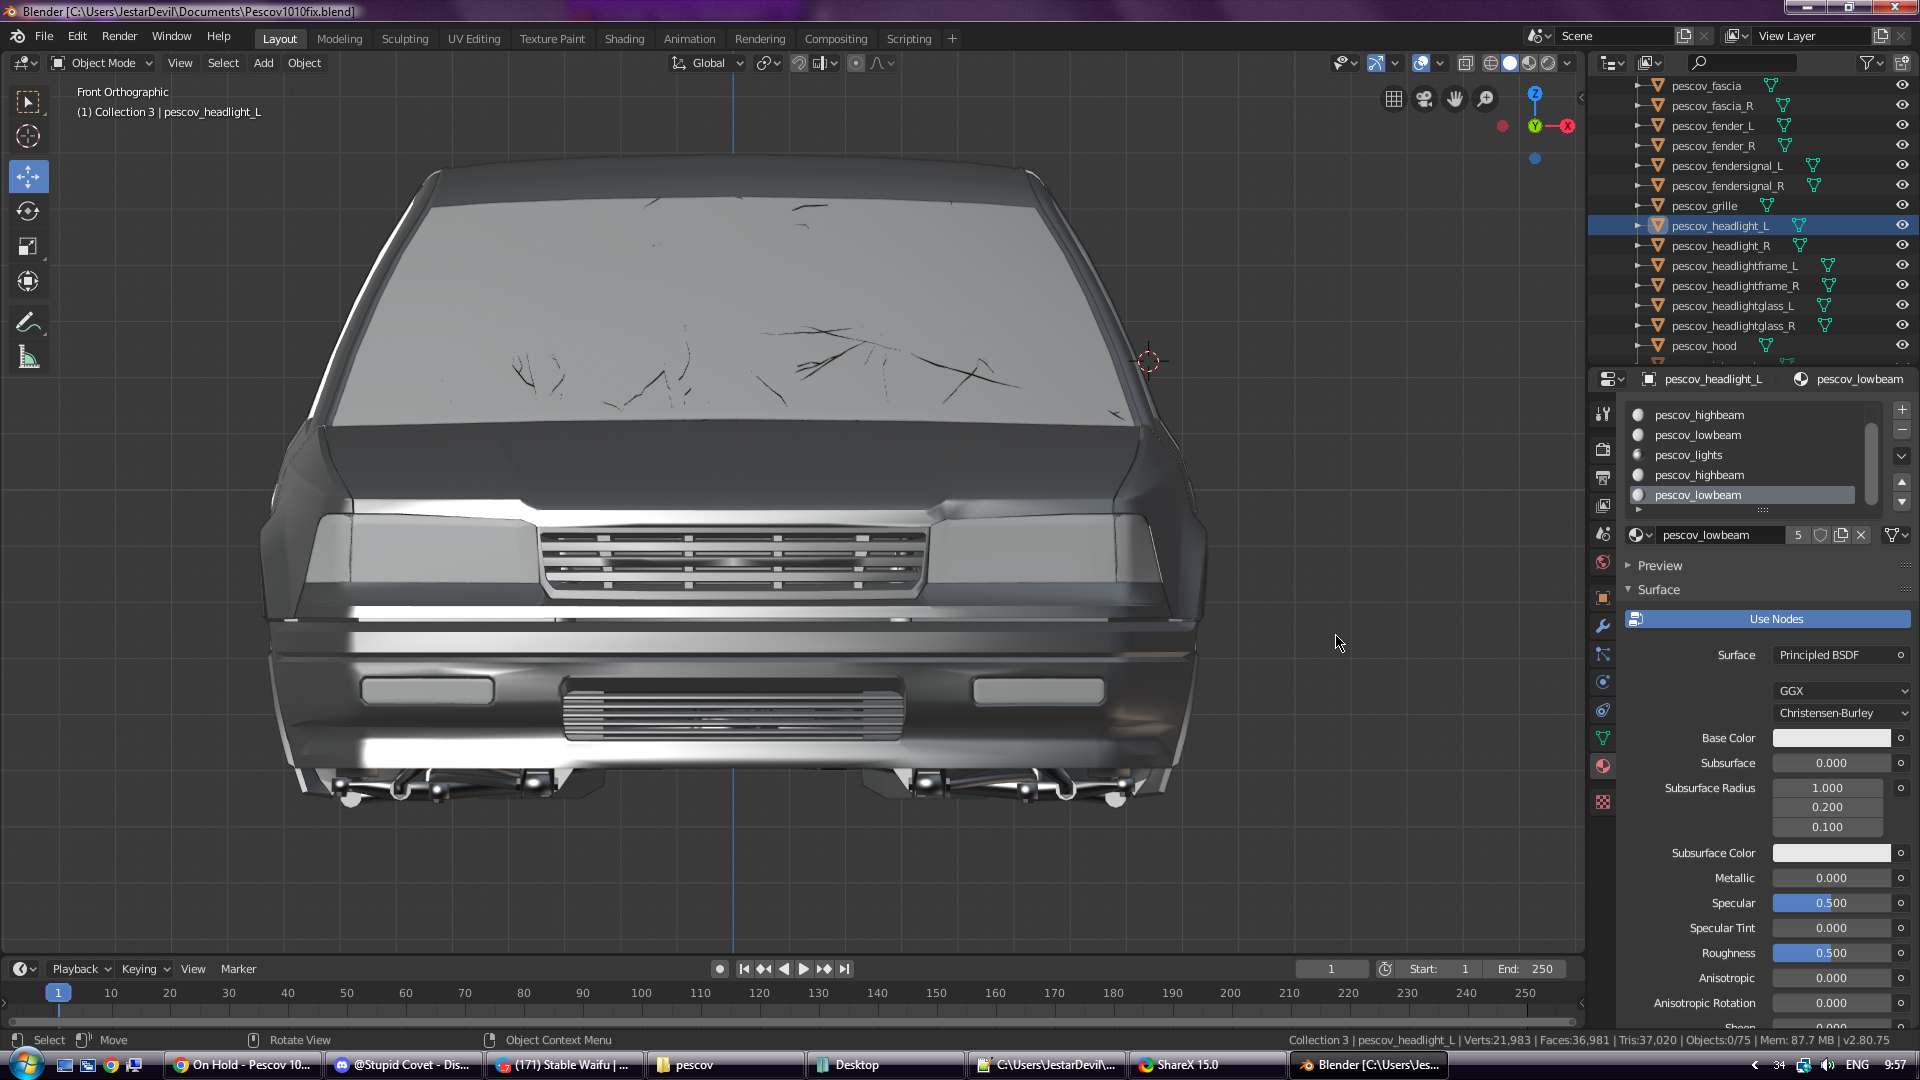
Task: Activate the Annotate pencil tool
Action: point(28,322)
